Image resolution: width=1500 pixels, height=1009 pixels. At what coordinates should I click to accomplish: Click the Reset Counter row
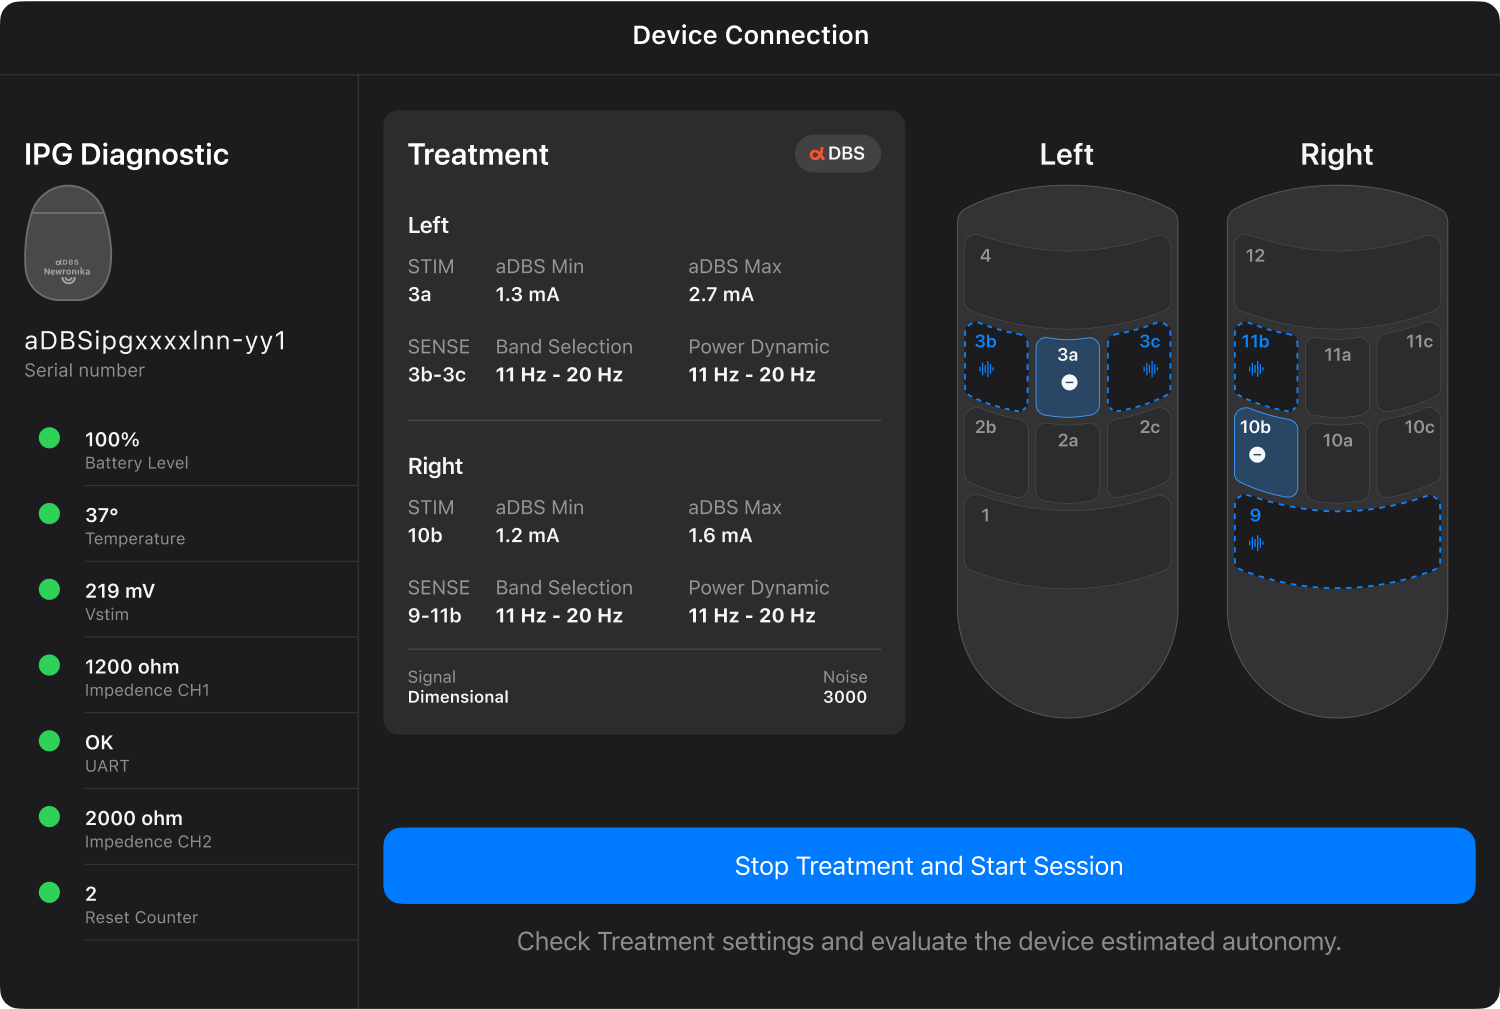[x=190, y=904]
